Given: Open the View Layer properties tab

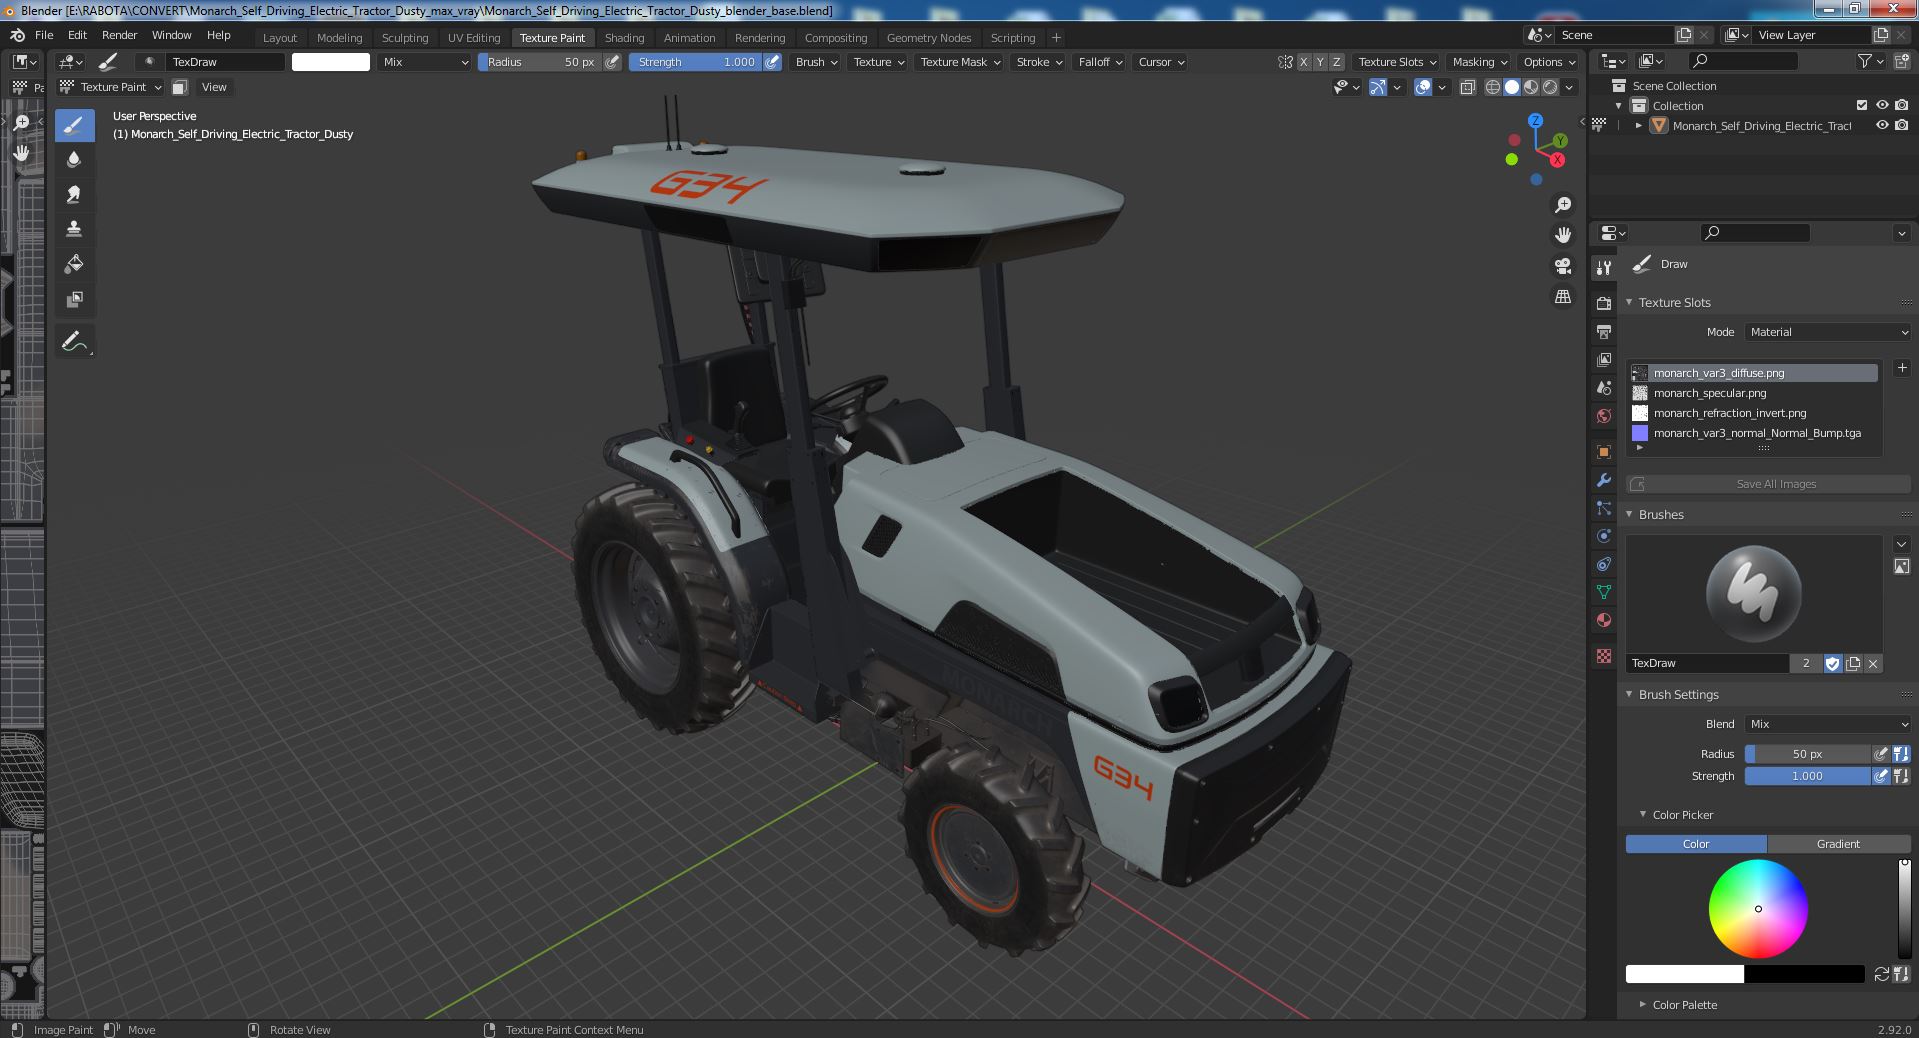Looking at the screenshot, I should click(1604, 359).
